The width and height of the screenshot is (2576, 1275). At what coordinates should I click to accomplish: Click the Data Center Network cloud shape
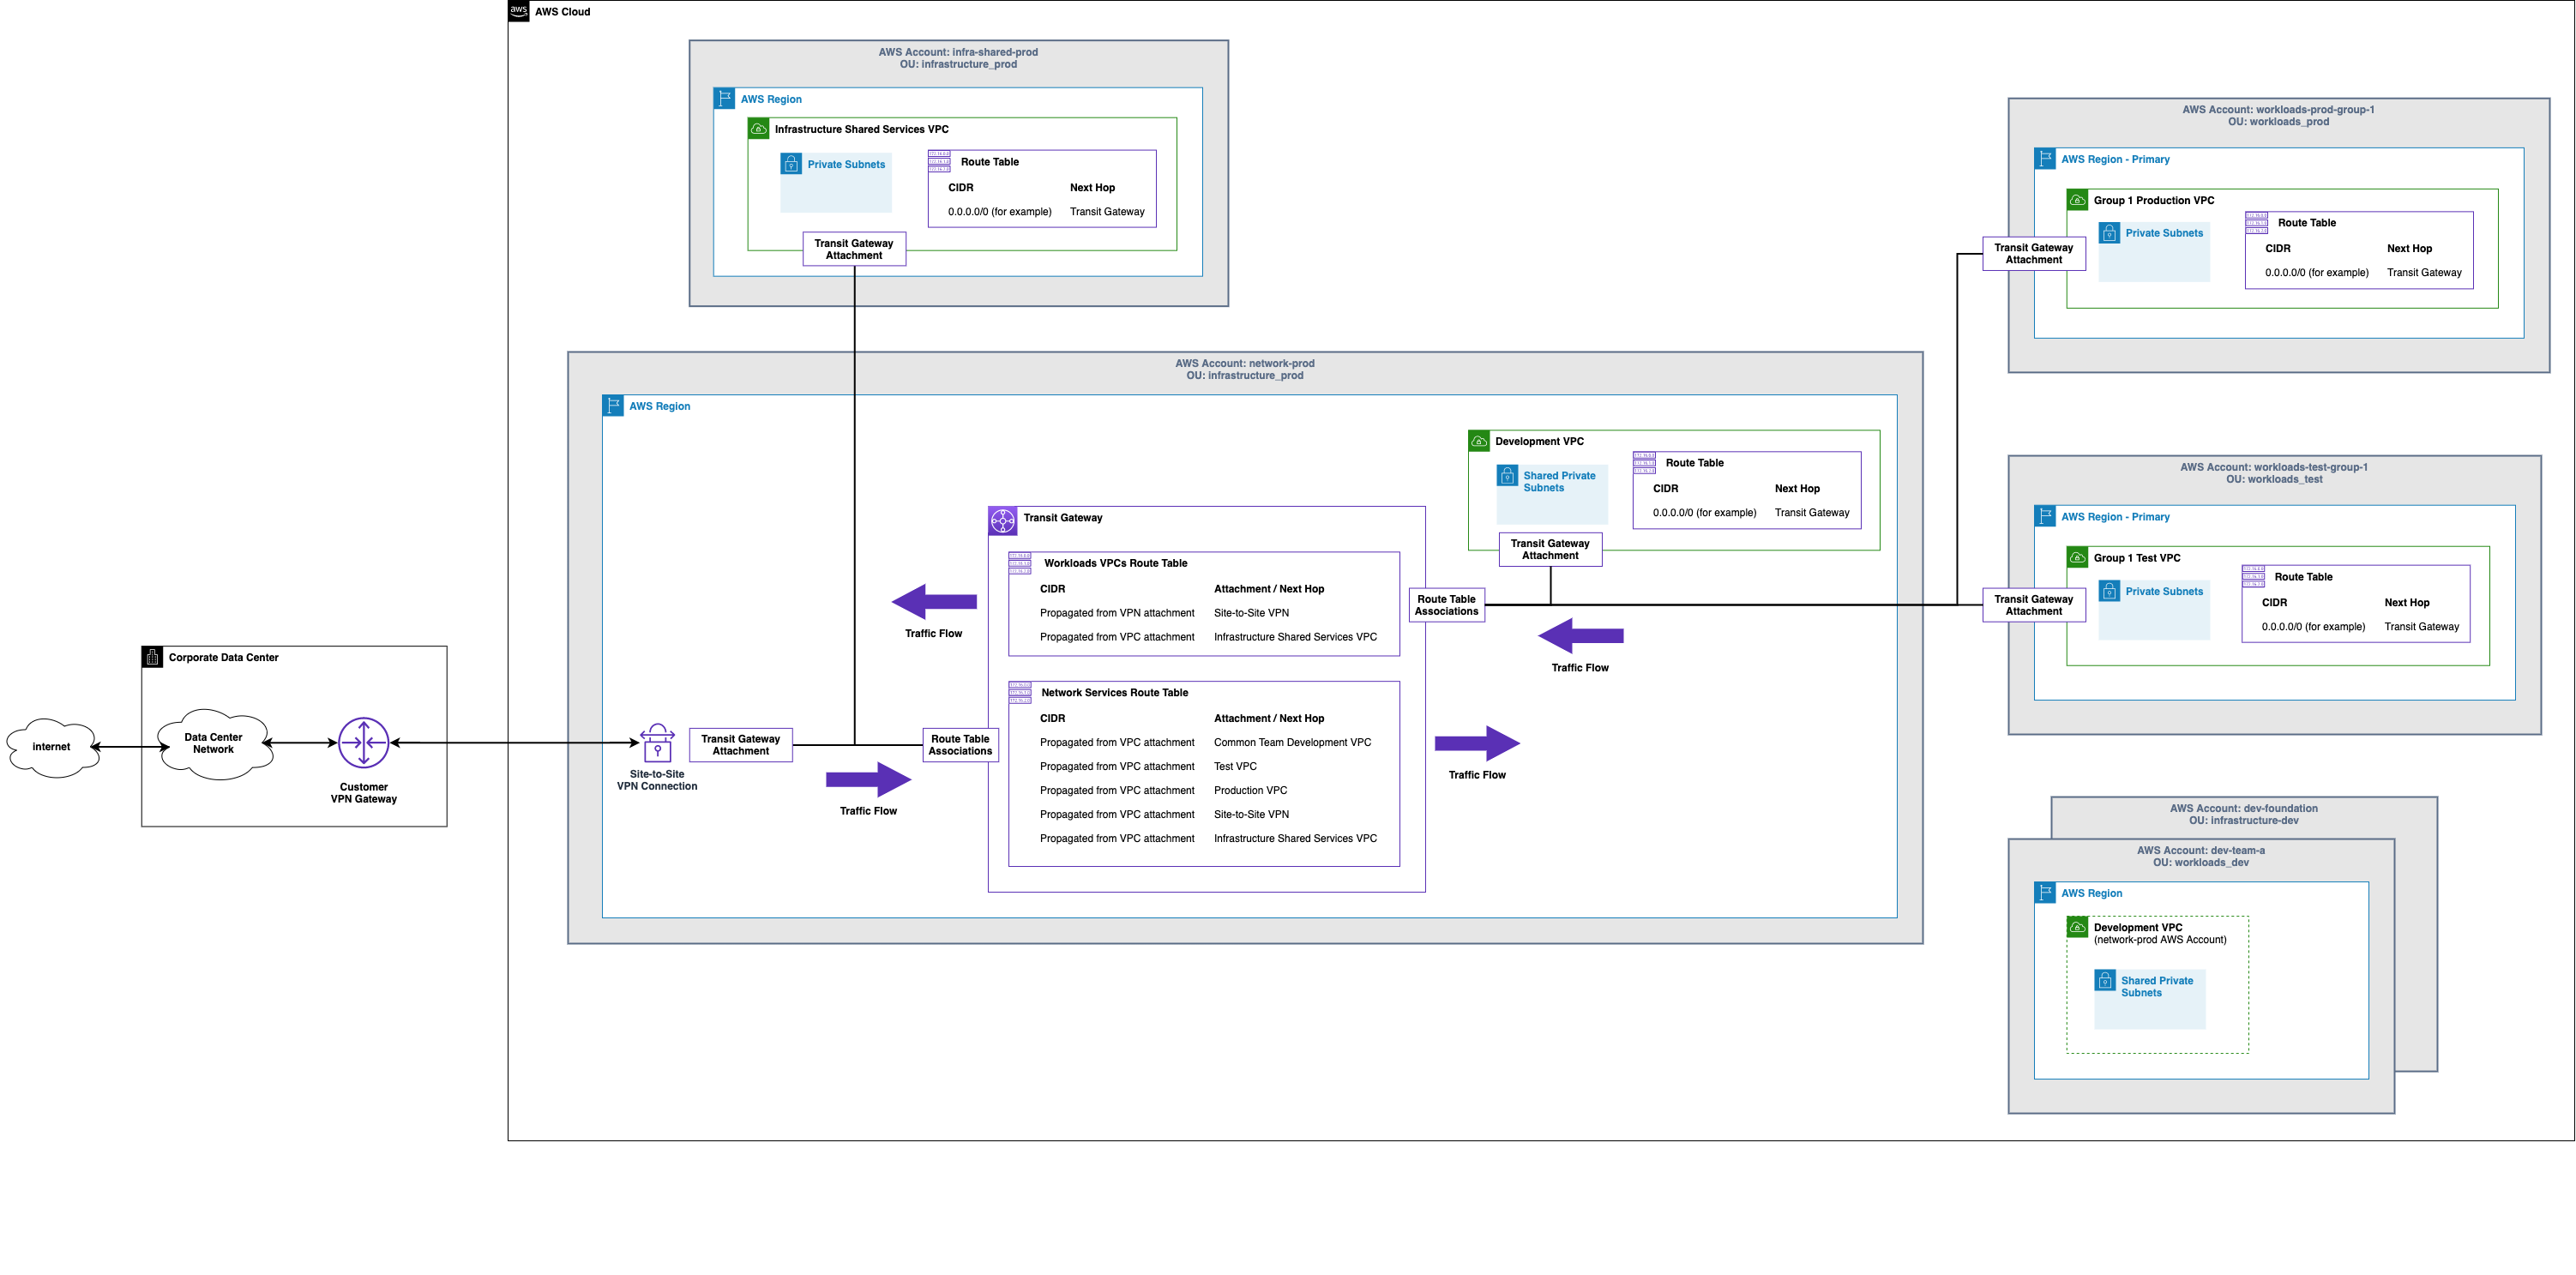click(214, 743)
